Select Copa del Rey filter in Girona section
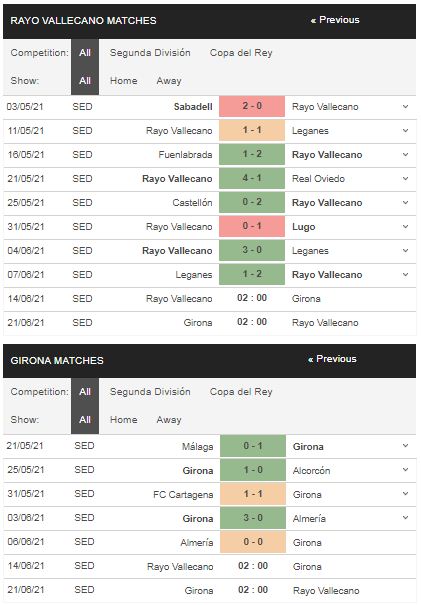Screen dimensions: 421x605 241,392
